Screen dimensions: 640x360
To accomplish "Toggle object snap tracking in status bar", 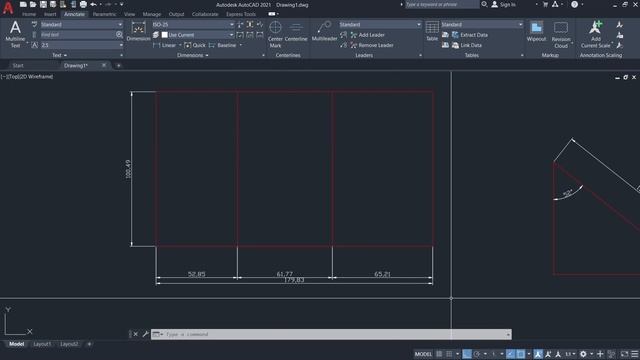I will [x=511, y=354].
